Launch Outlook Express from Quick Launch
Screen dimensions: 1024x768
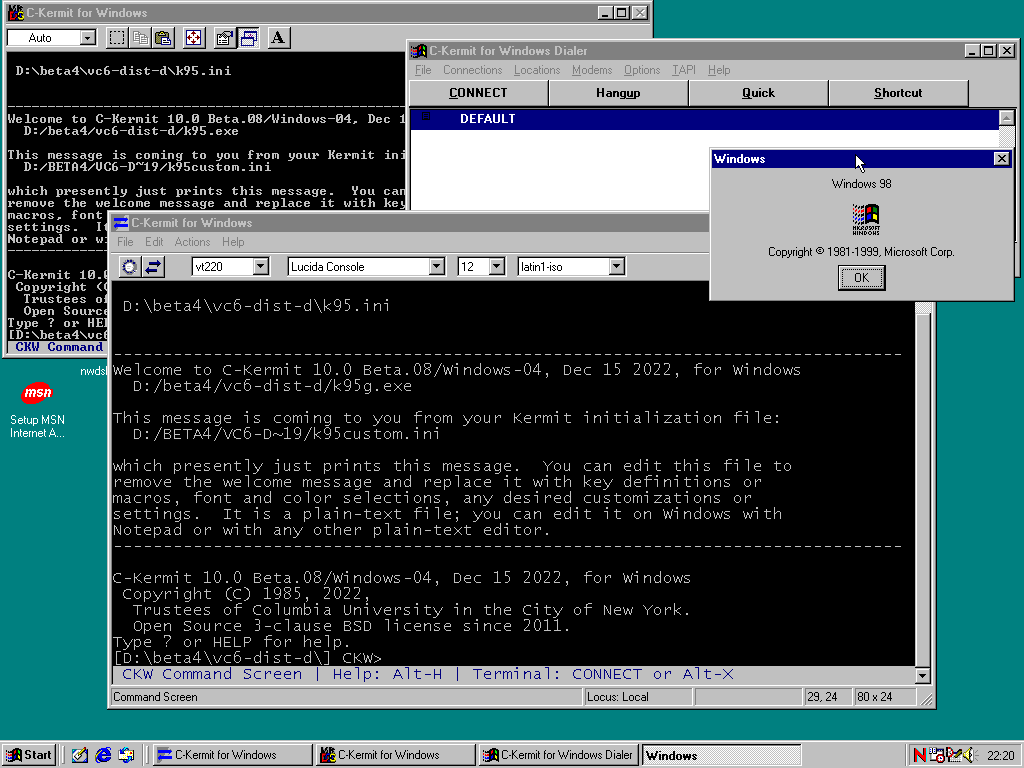click(x=127, y=755)
